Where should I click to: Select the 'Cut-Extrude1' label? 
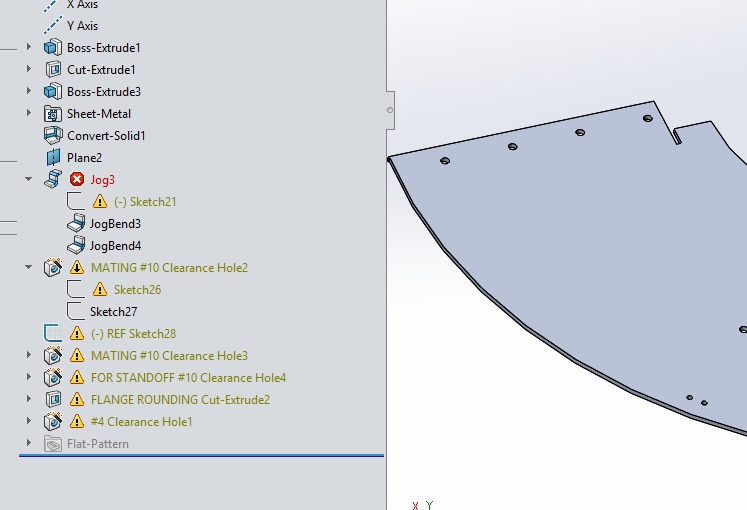pyautogui.click(x=101, y=70)
